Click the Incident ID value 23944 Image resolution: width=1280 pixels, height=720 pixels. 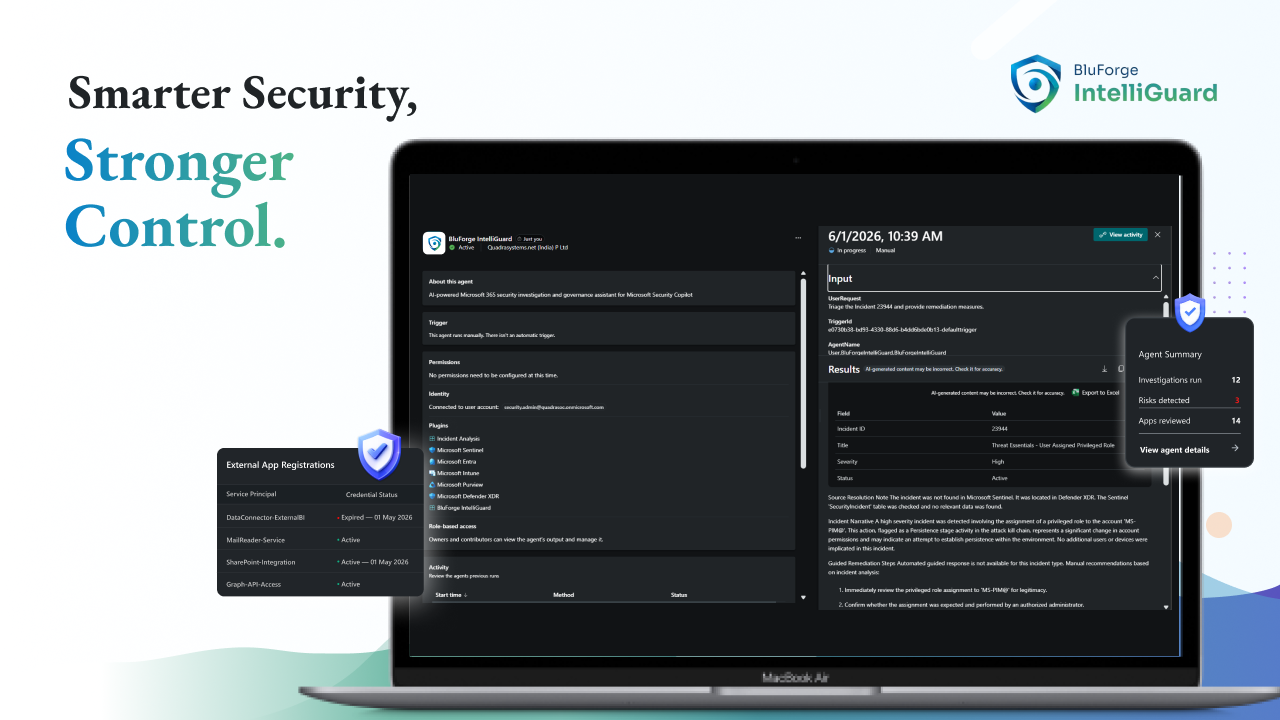pyautogui.click(x=1000, y=428)
